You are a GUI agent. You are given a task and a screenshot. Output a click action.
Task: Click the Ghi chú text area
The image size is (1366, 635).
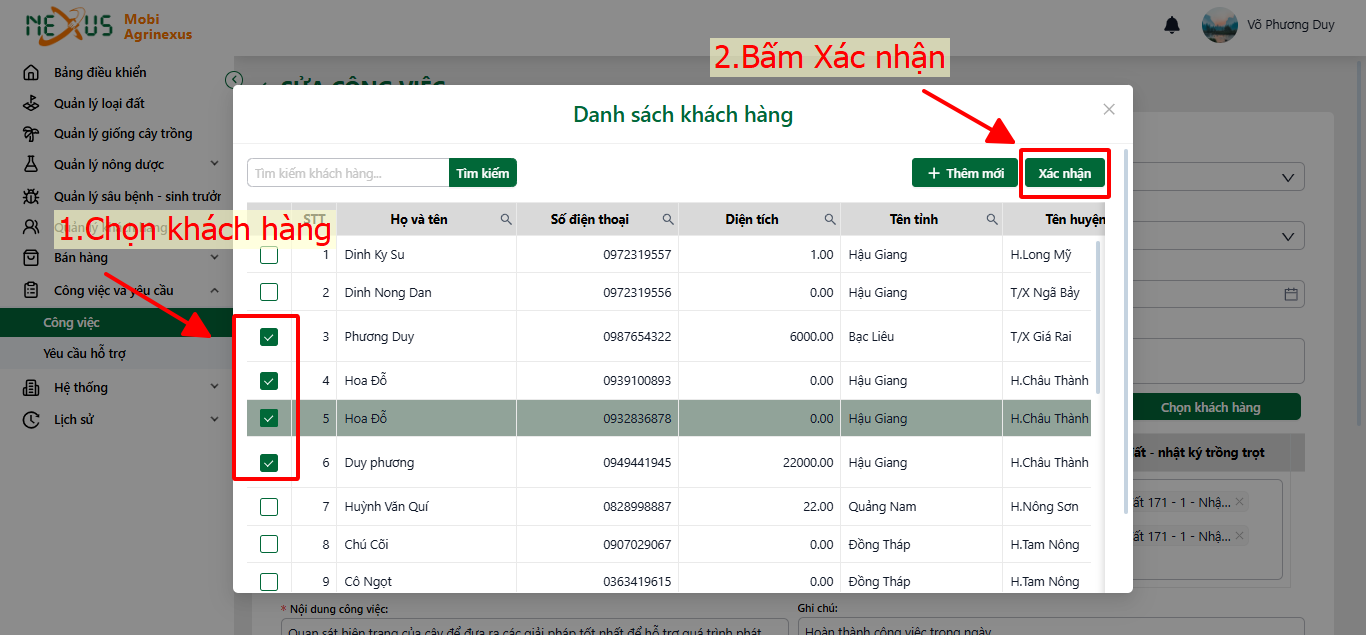1051,627
